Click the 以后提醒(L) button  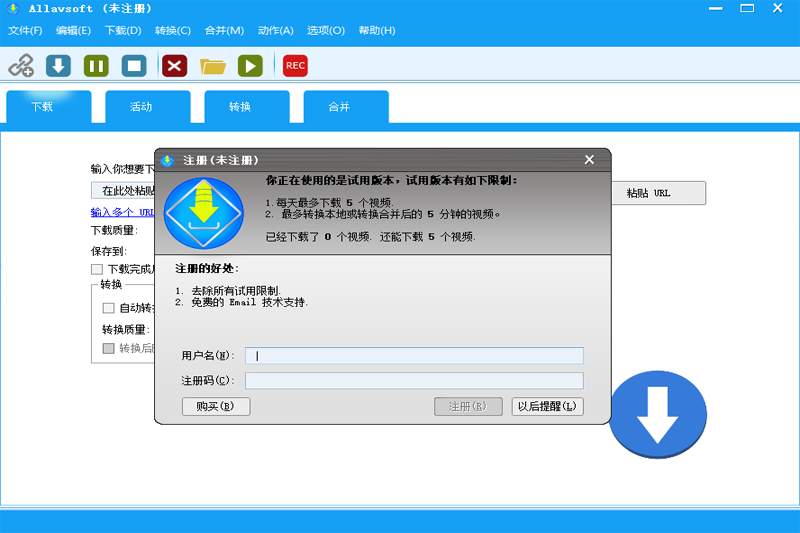pyautogui.click(x=547, y=406)
